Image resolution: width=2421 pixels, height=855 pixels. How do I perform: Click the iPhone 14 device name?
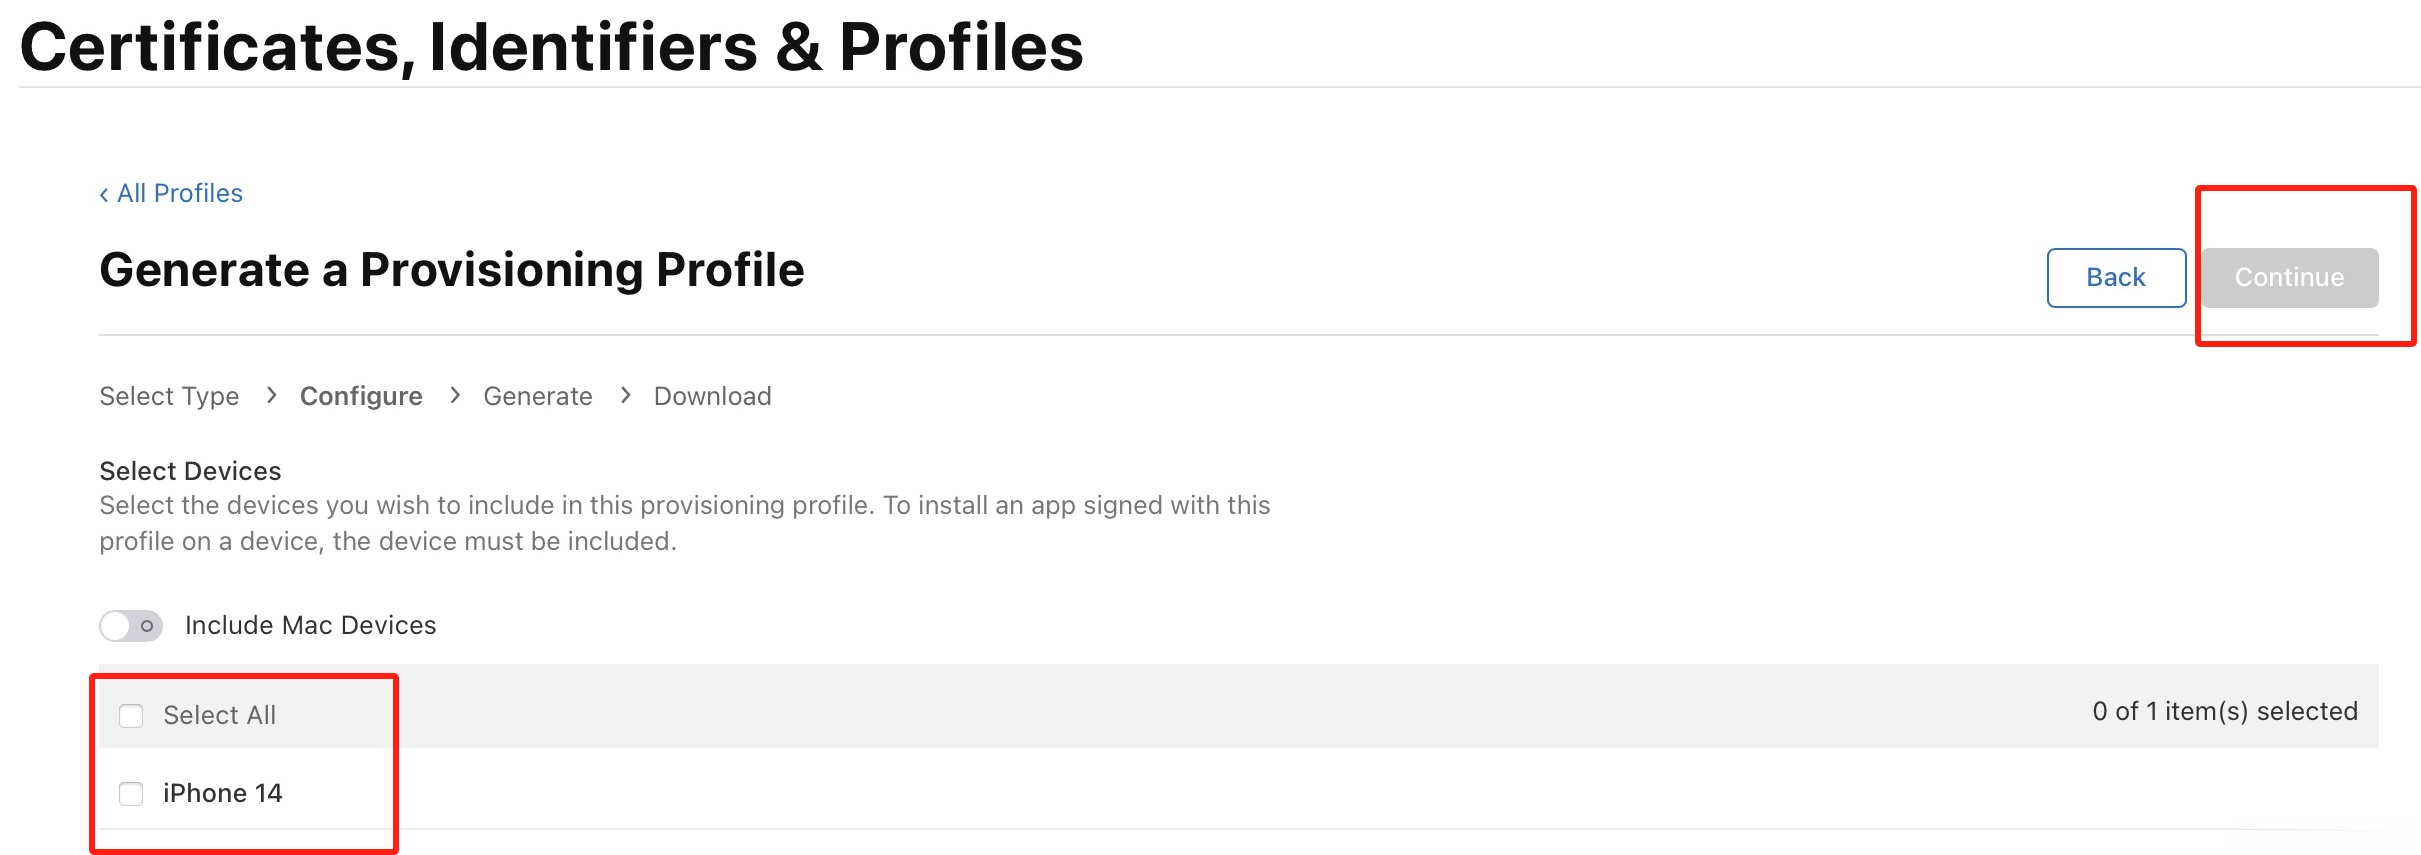point(223,793)
